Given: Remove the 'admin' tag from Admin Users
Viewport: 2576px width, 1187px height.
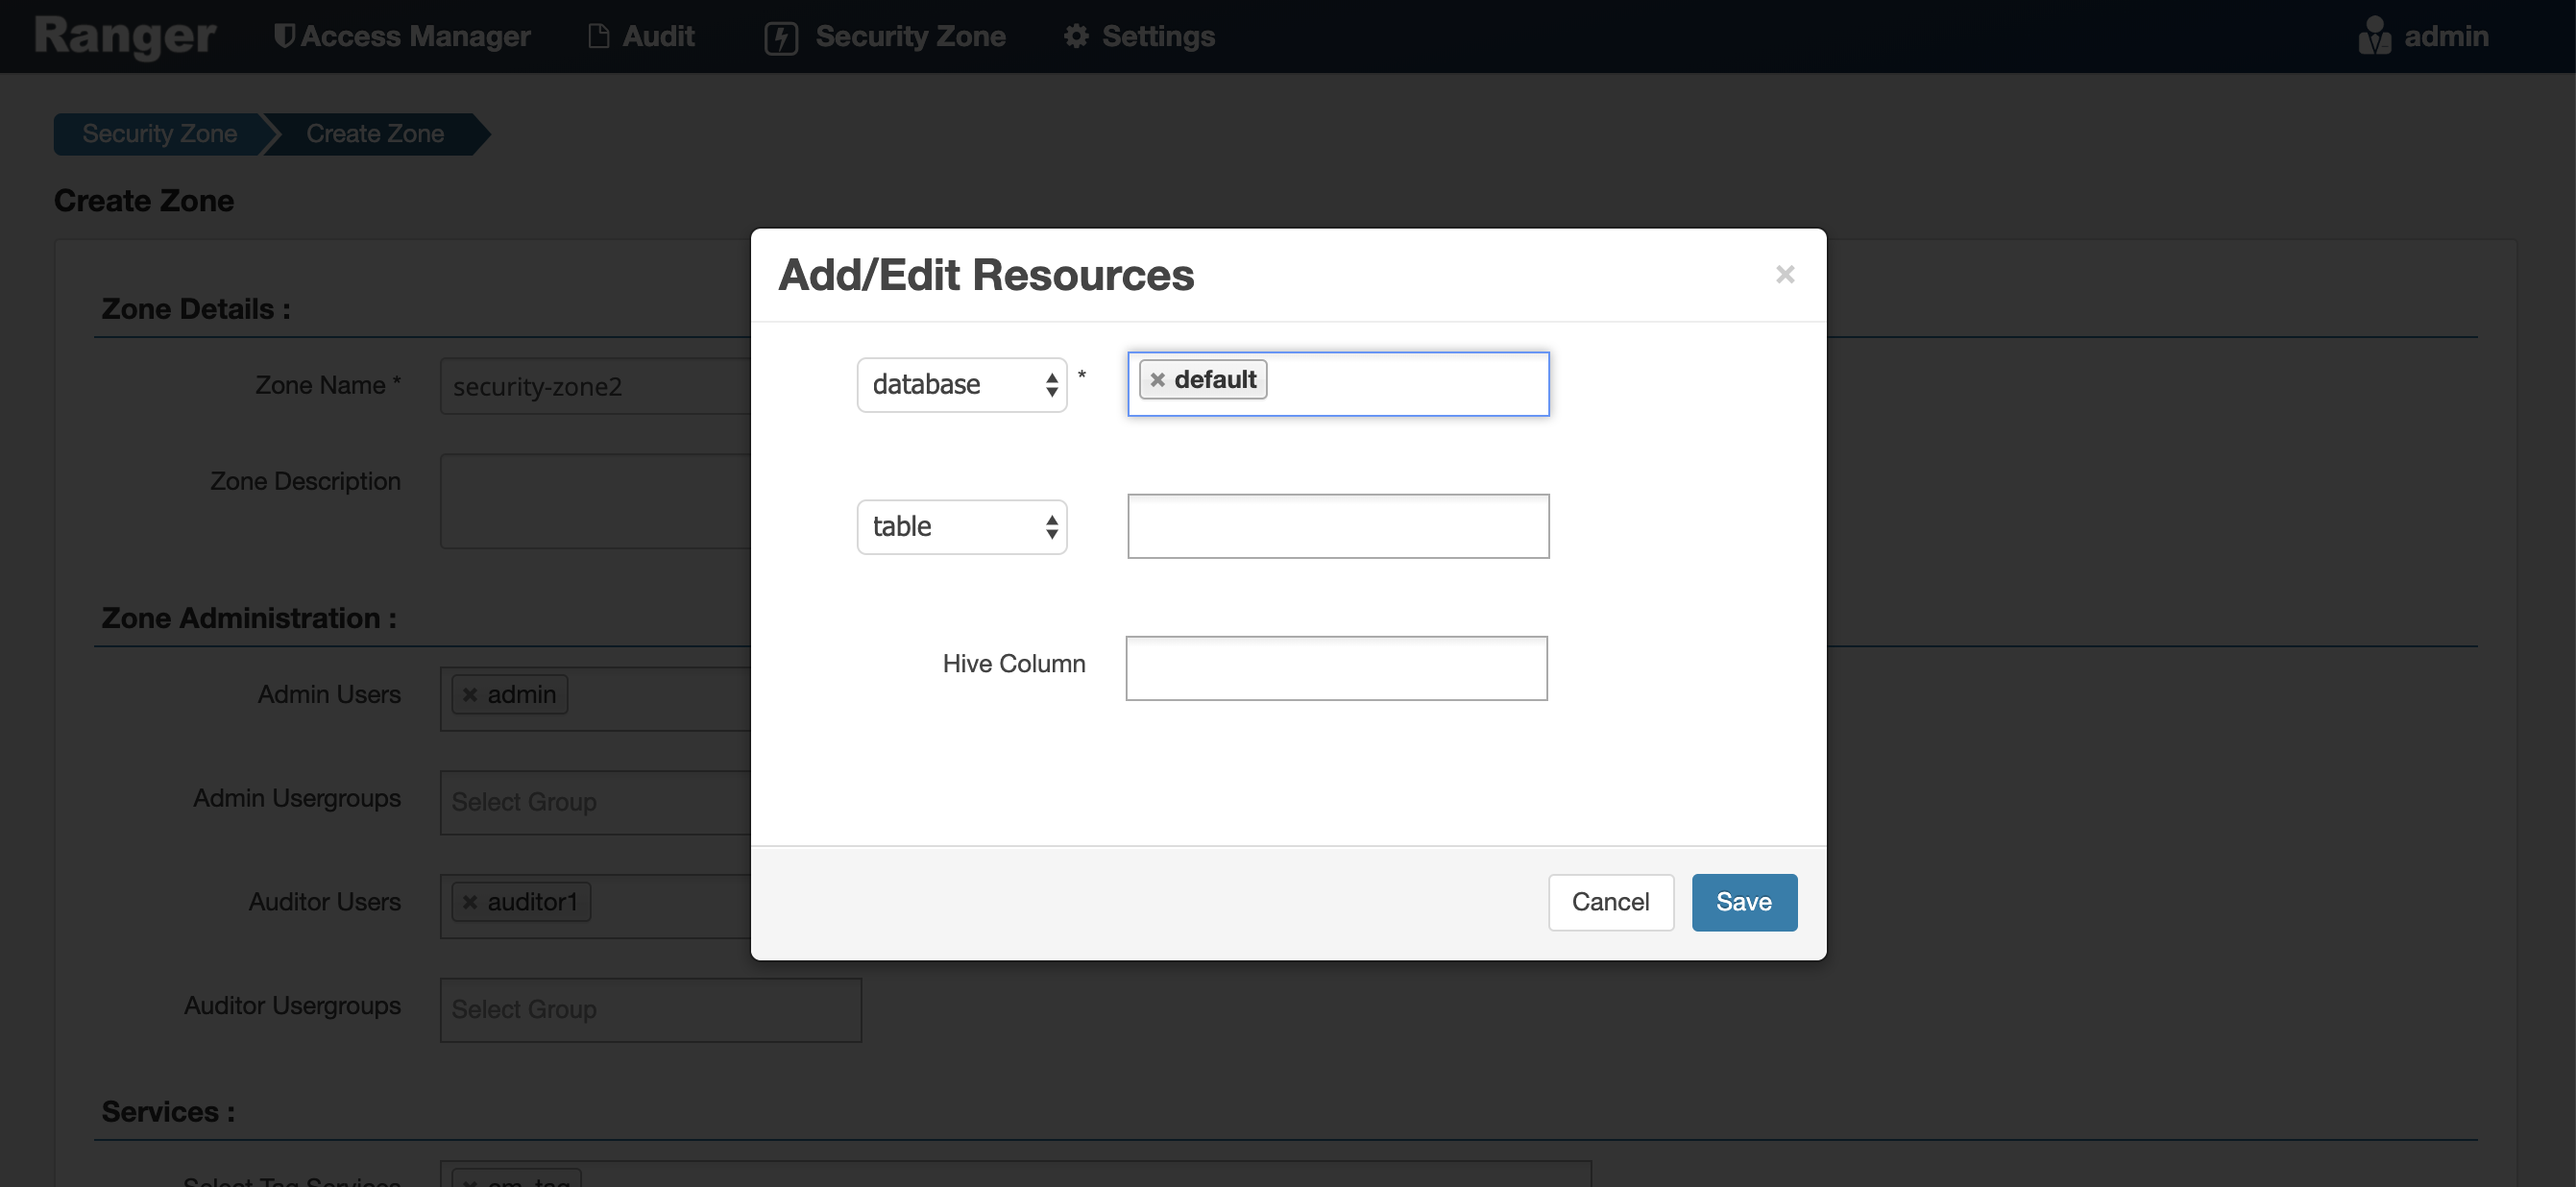Looking at the screenshot, I should tap(470, 695).
